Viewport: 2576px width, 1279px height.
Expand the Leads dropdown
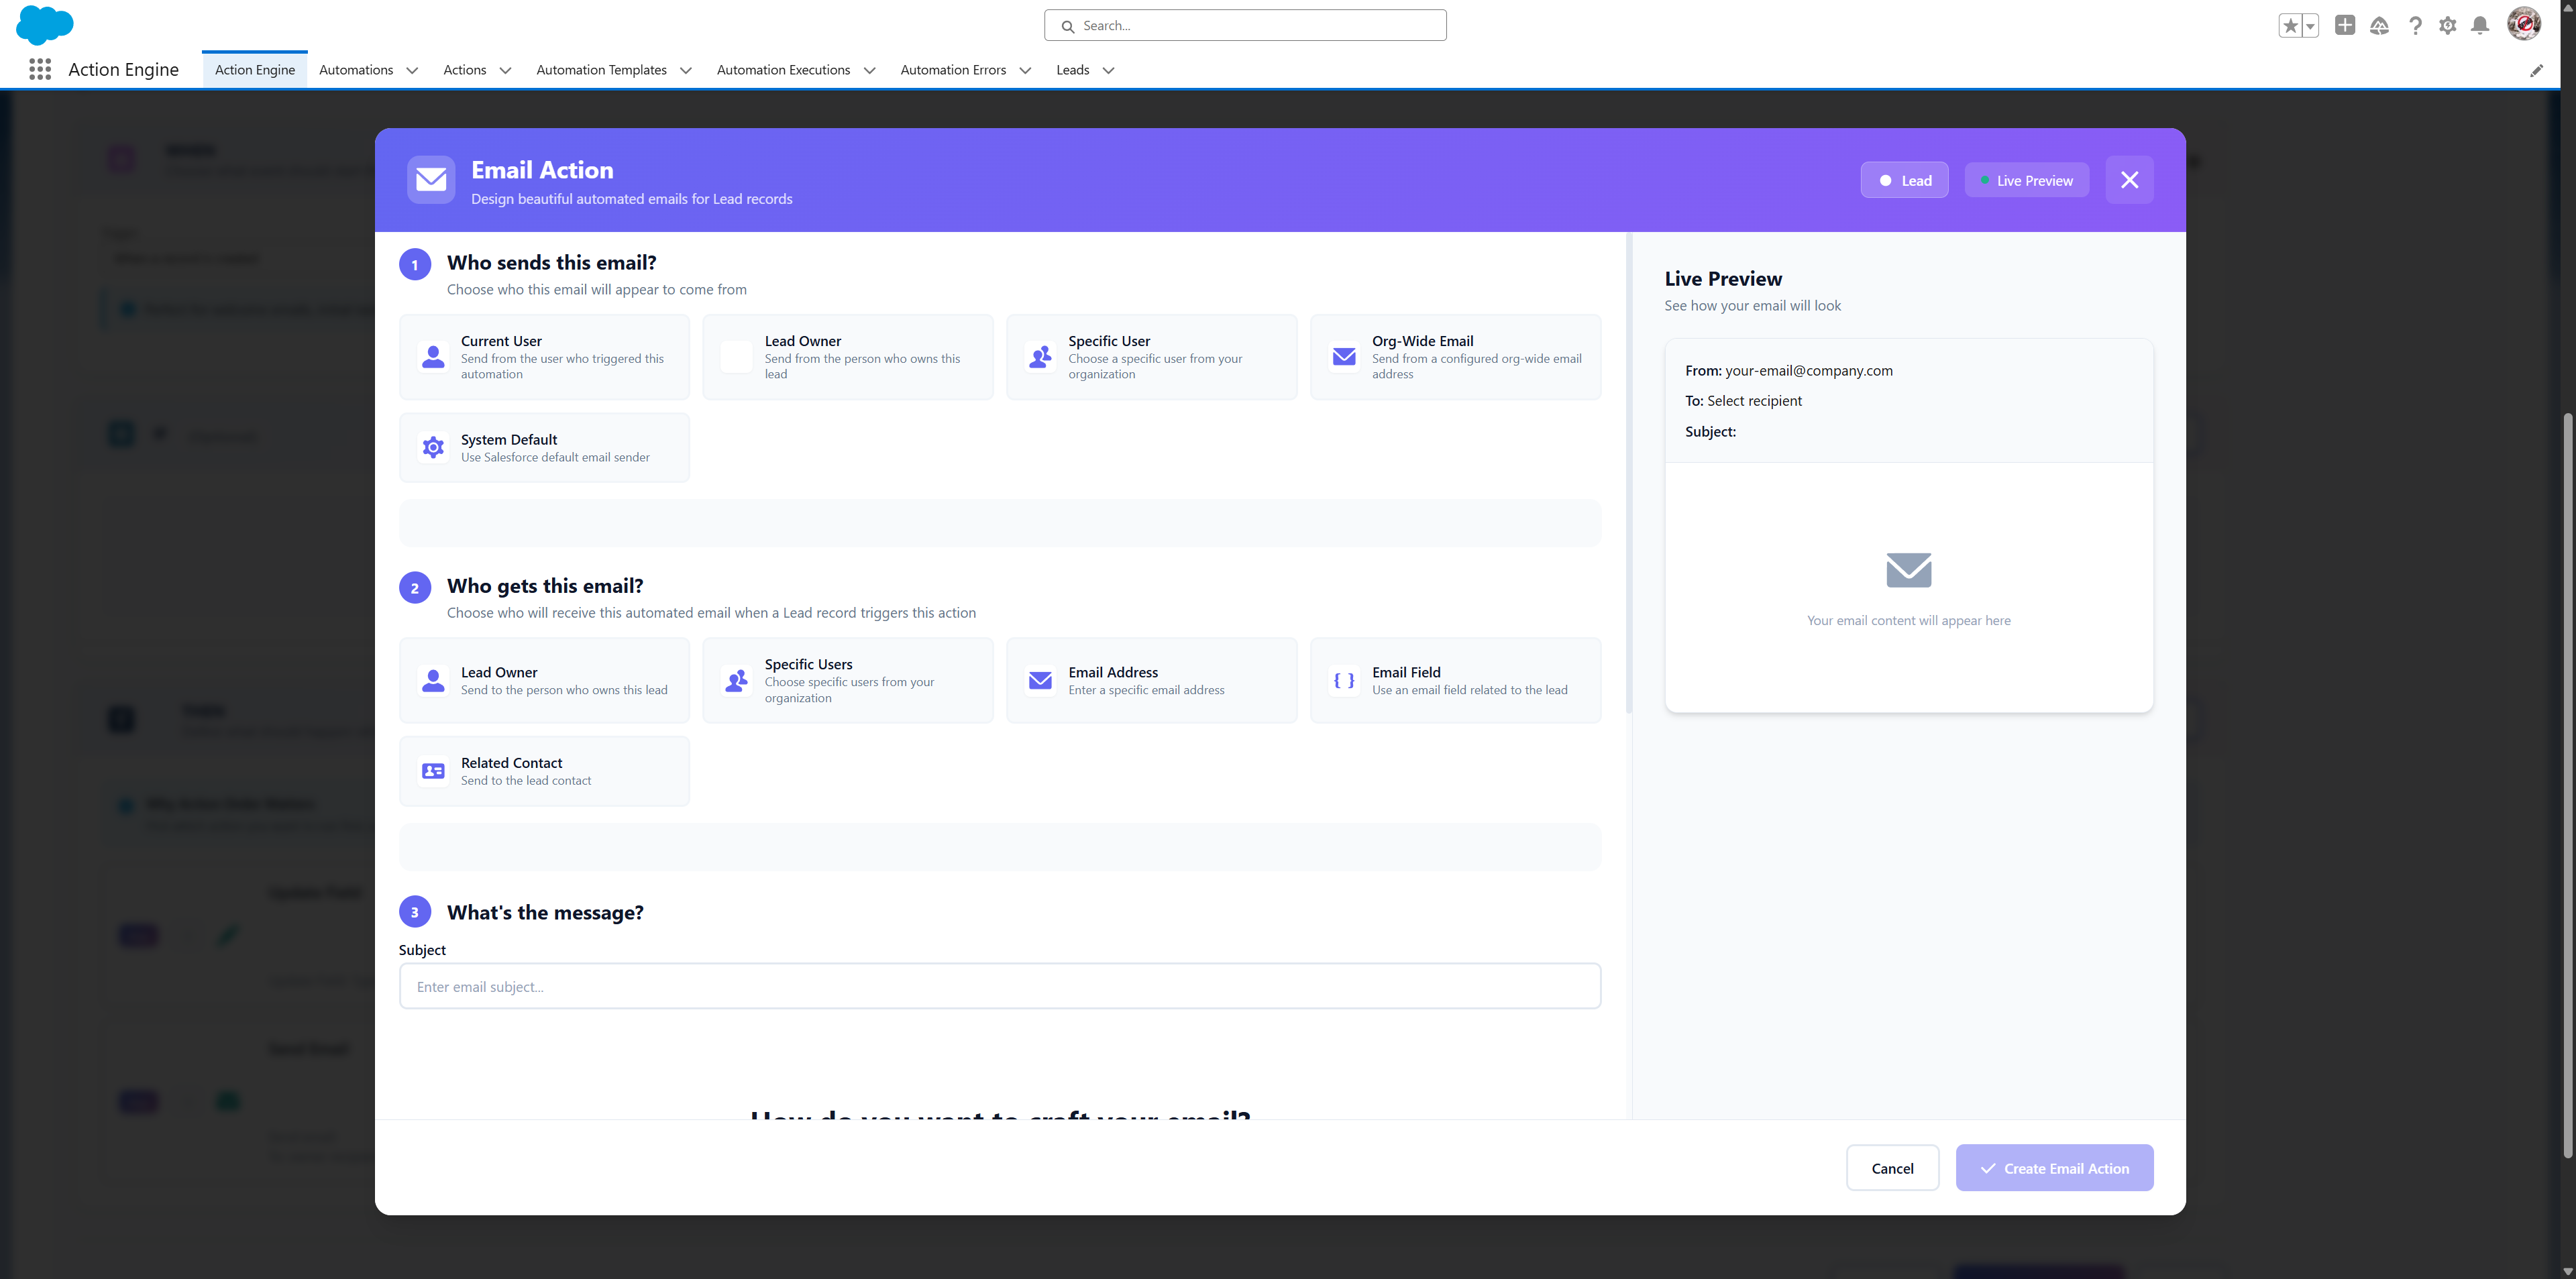(x=1084, y=70)
